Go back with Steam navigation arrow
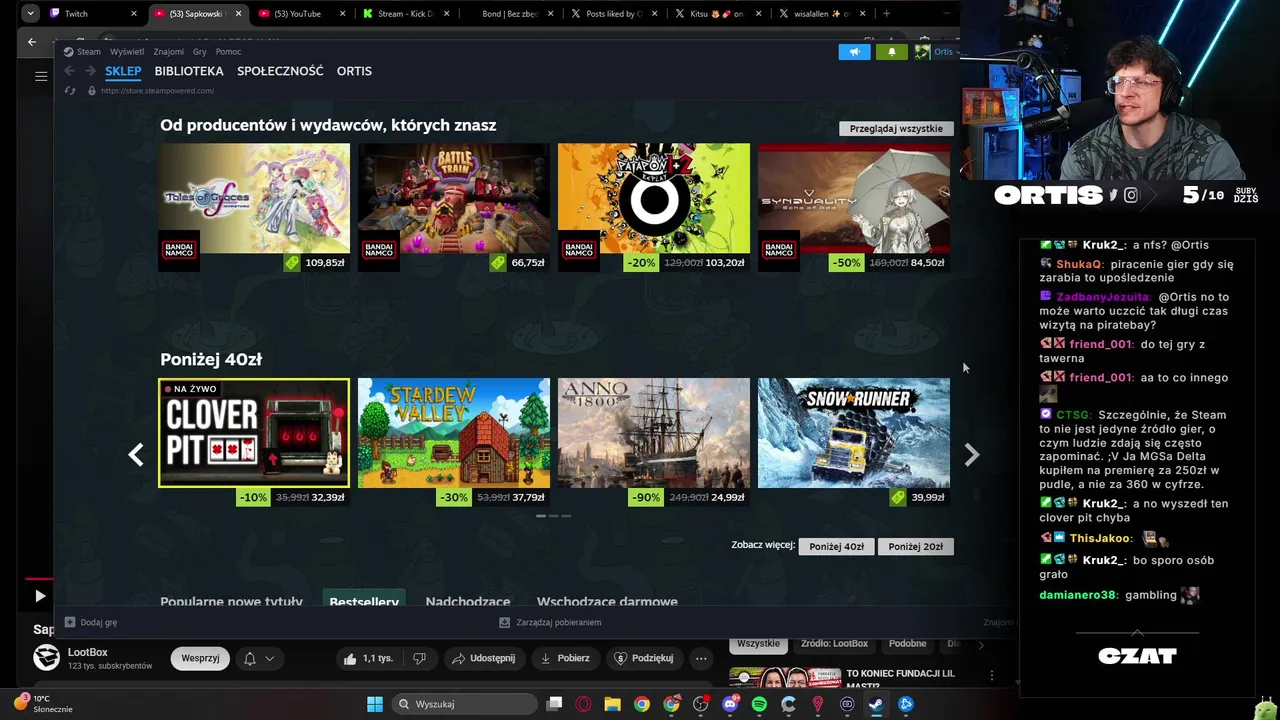This screenshot has height=720, width=1280. tap(69, 71)
